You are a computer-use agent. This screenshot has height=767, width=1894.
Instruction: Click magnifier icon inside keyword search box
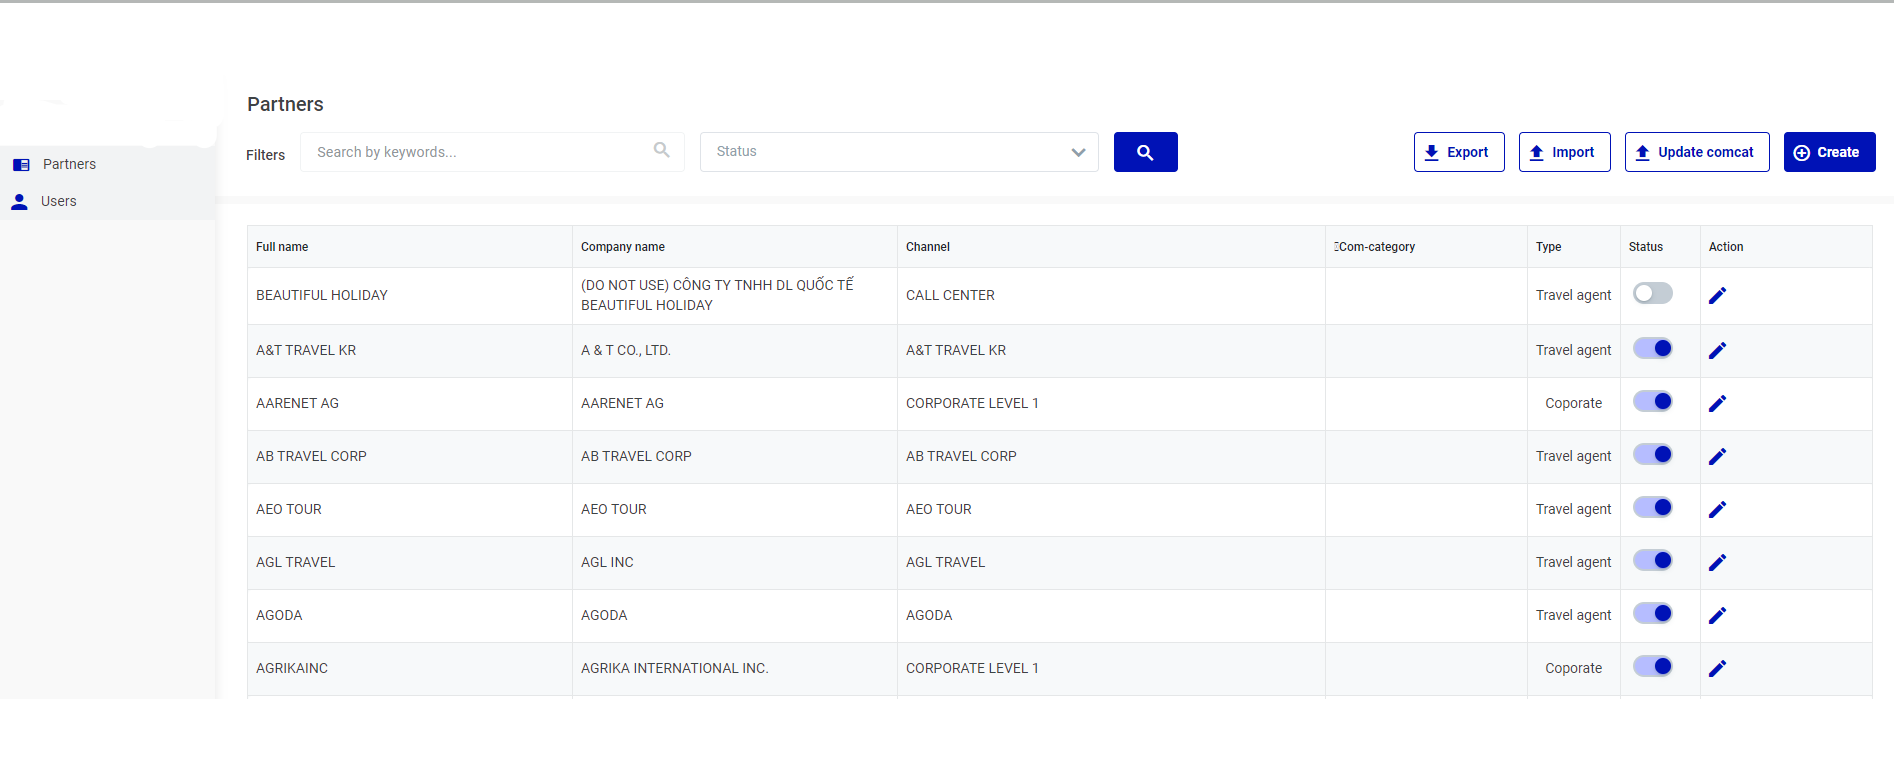(661, 150)
